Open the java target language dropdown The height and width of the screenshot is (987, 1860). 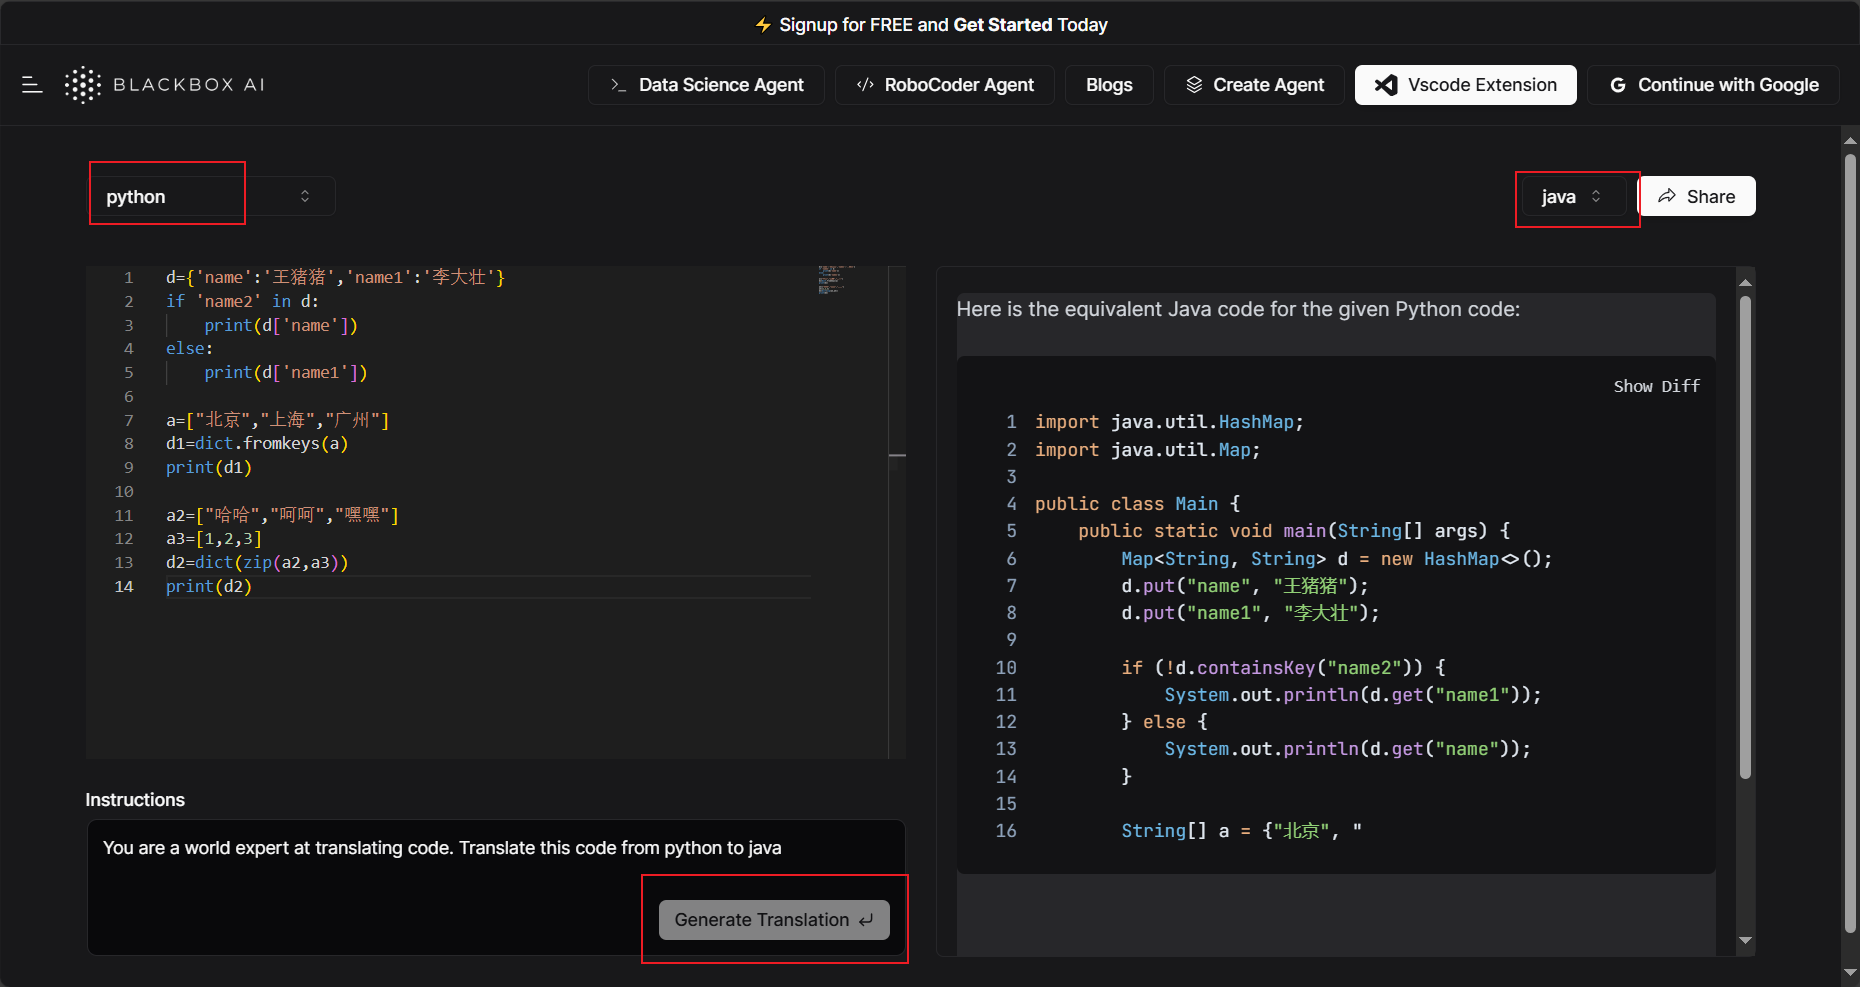[x=1571, y=196]
